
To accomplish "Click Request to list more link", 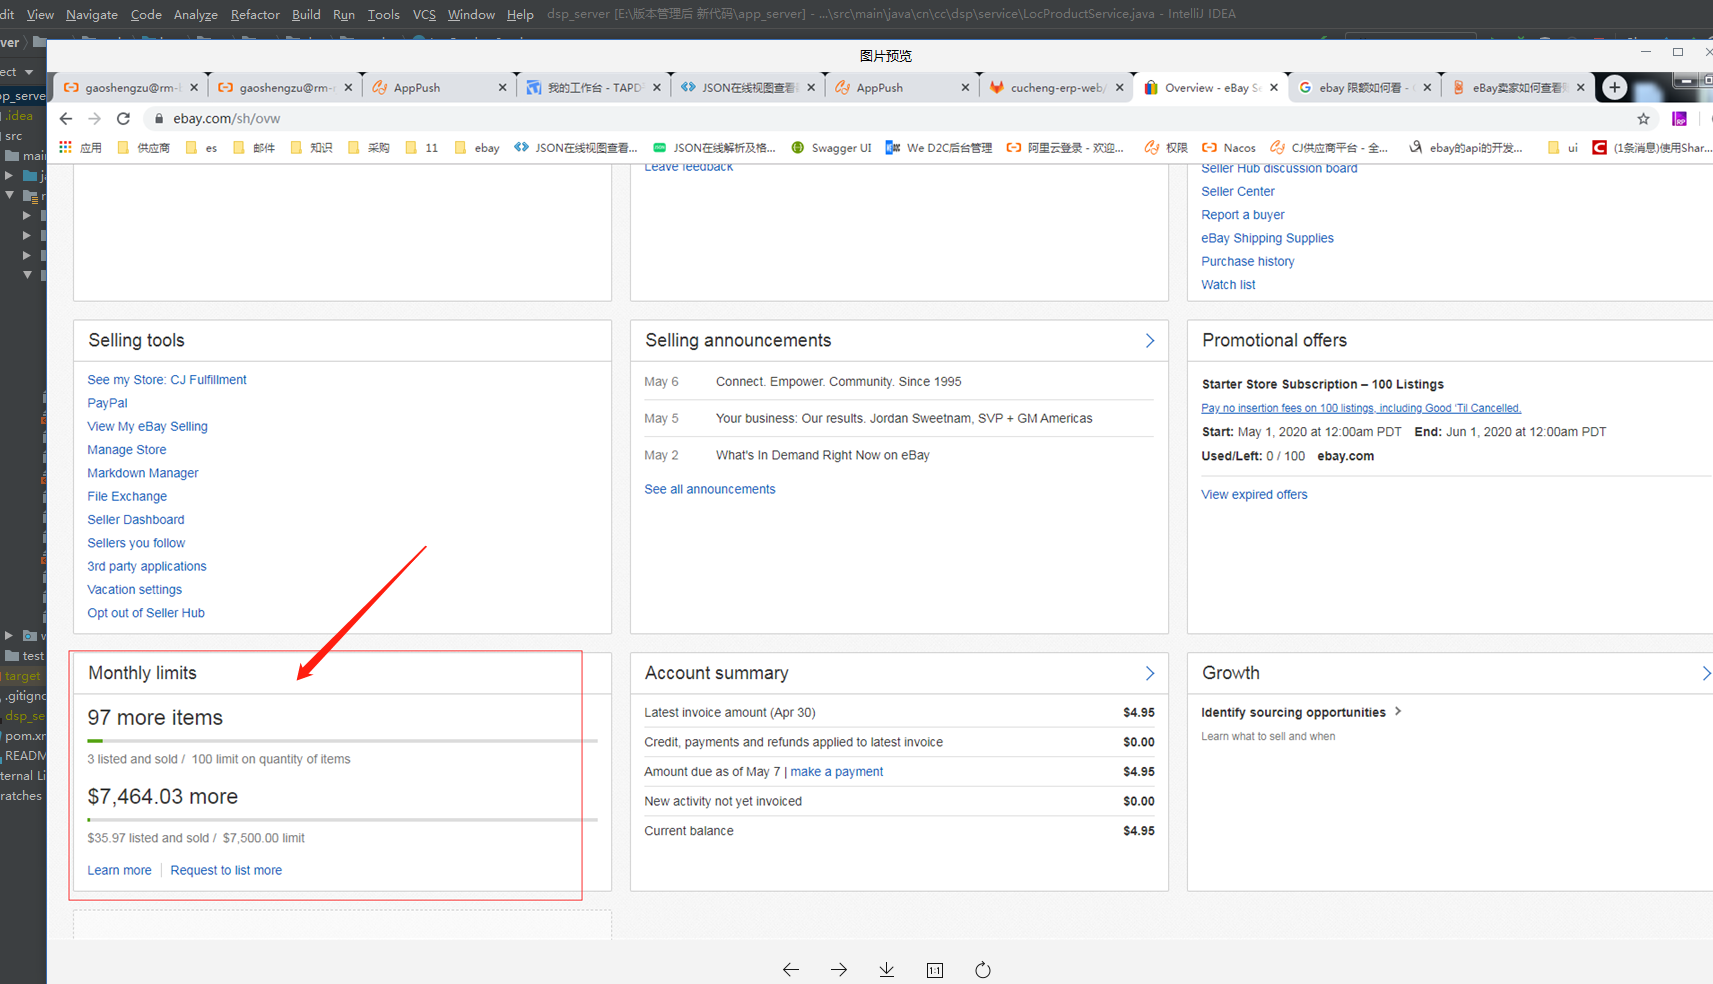I will point(226,871).
